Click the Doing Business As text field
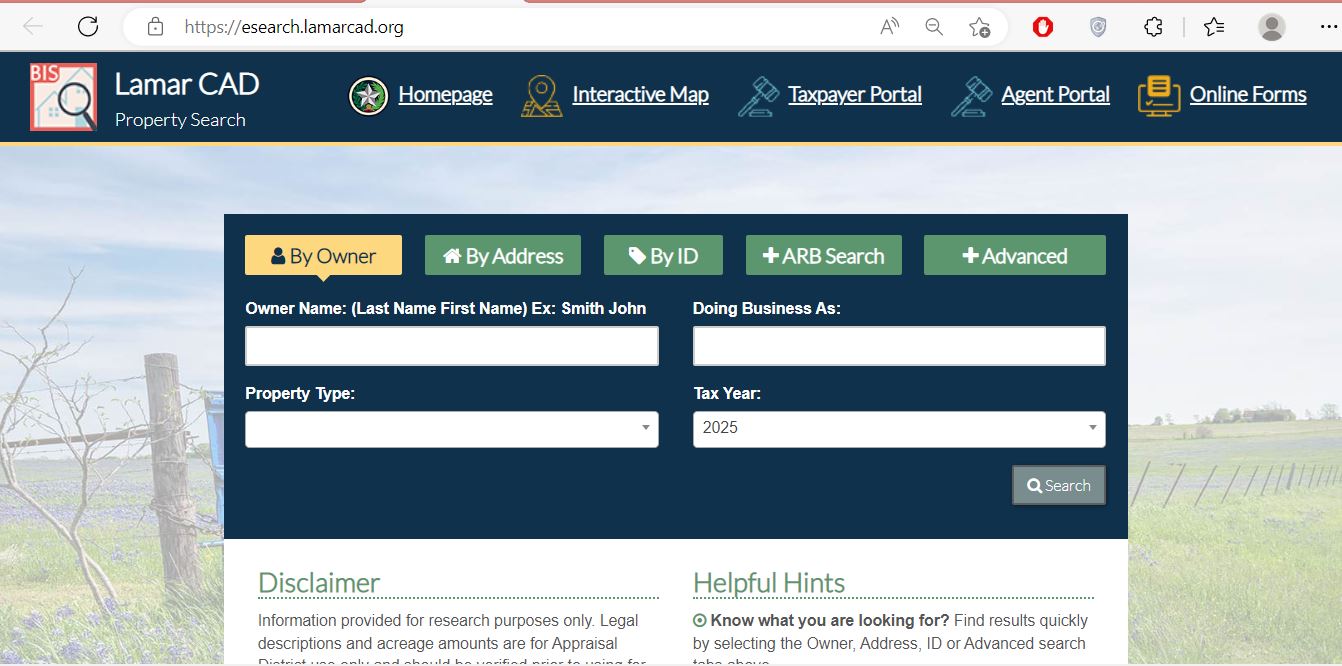 (x=898, y=346)
